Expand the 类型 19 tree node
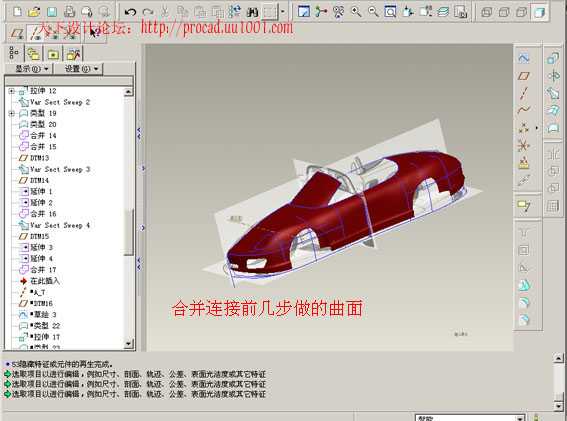Screen dimensions: 567x421 [x=11, y=113]
